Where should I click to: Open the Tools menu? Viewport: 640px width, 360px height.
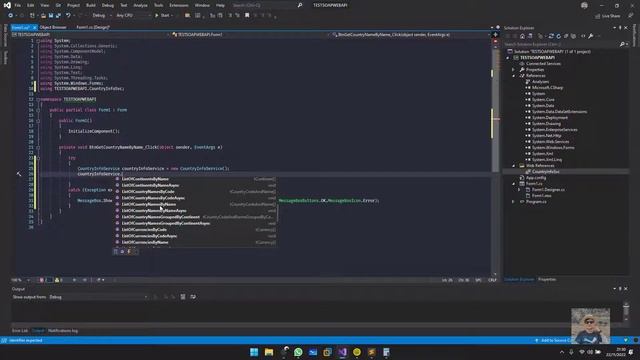(x=158, y=5)
